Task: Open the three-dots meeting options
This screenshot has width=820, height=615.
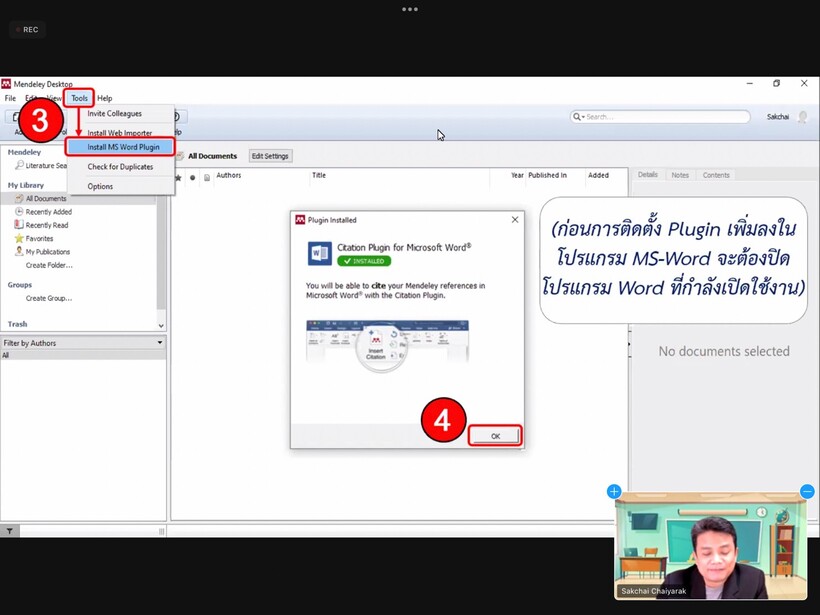Action: tap(409, 9)
